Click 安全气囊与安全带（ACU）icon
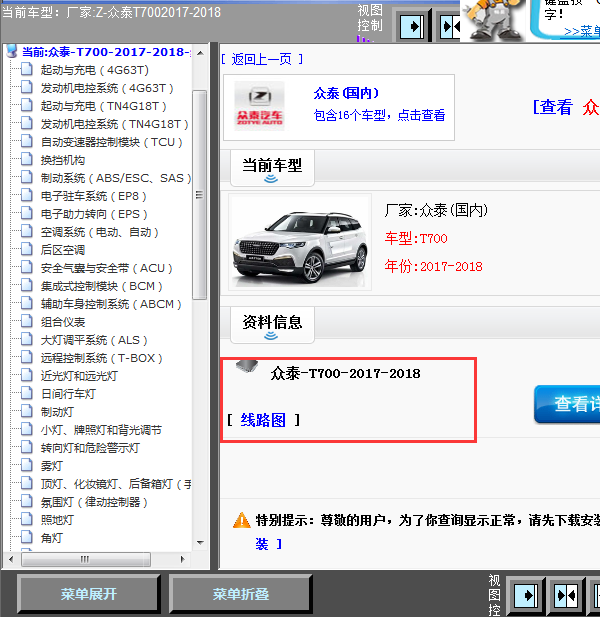Viewport: 600px width, 617px height. pos(27,268)
